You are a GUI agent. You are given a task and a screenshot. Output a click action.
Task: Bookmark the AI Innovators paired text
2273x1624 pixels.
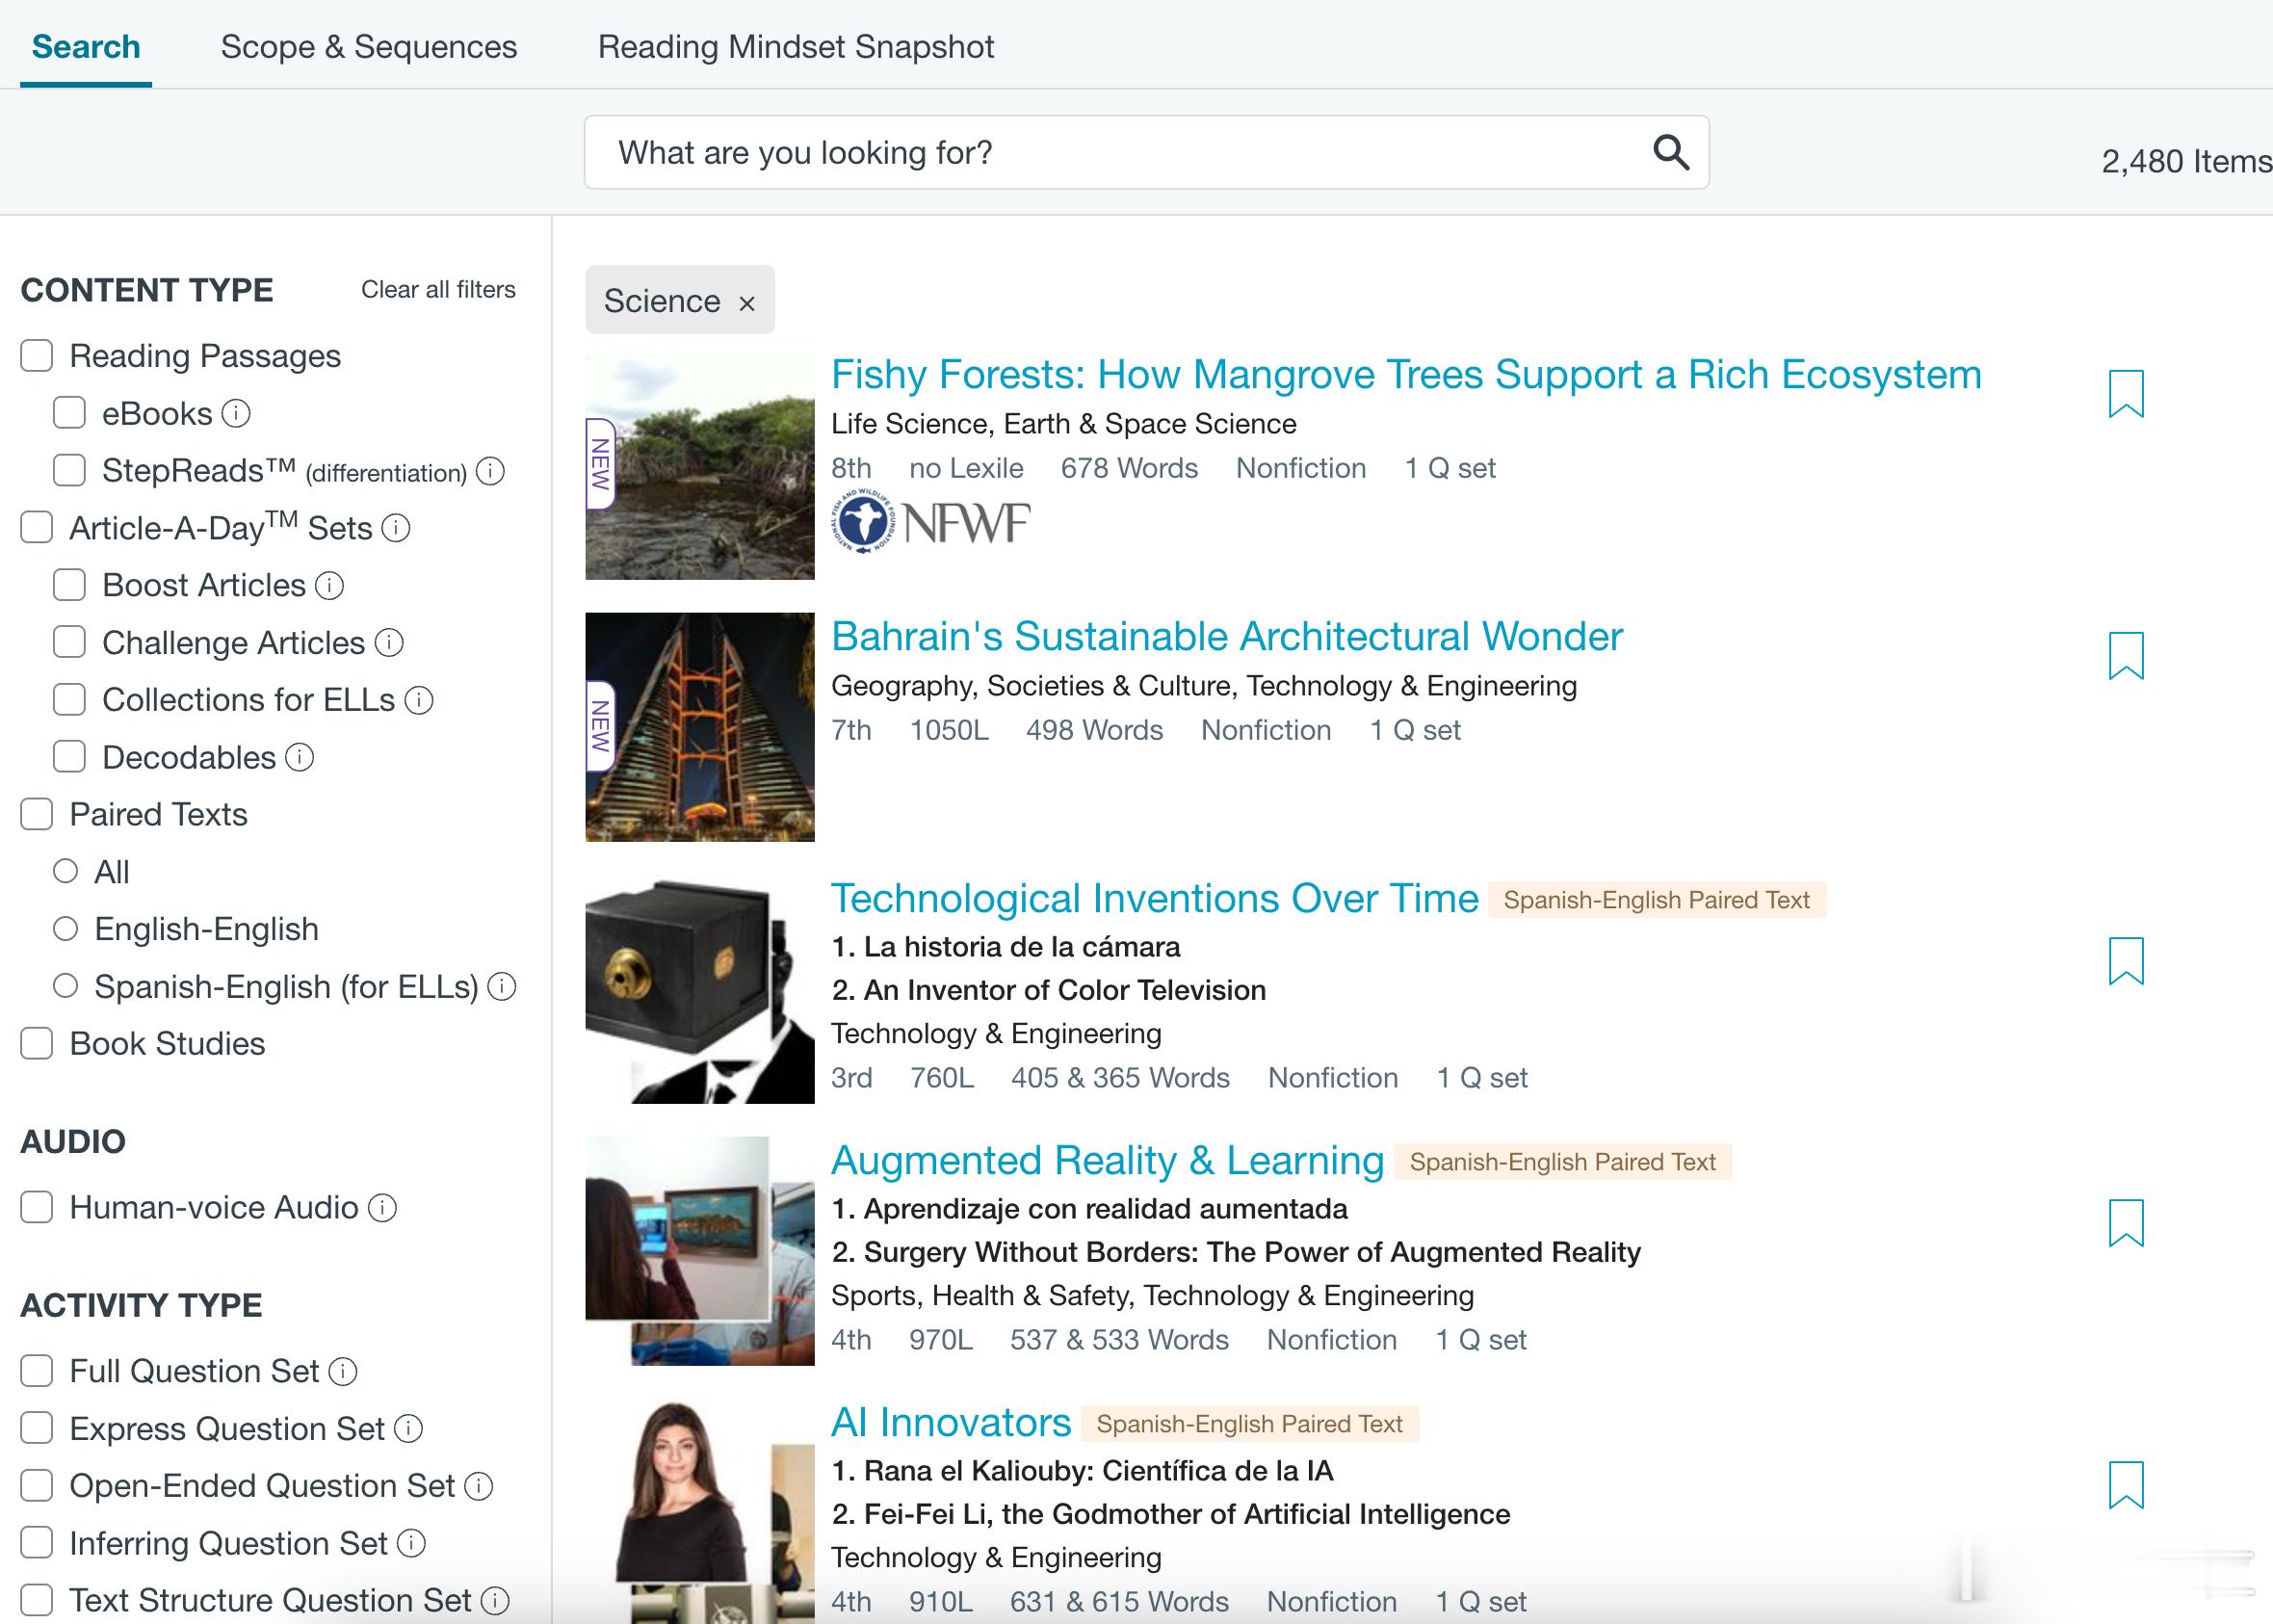(2125, 1485)
